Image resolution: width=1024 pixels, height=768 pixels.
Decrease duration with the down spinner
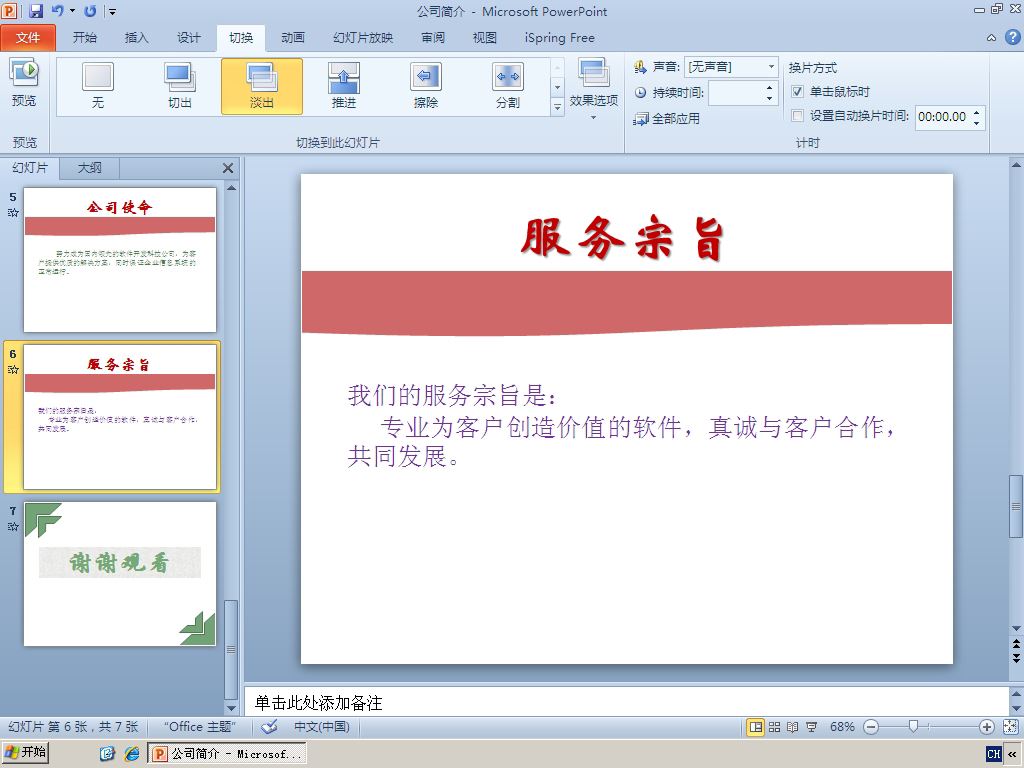click(x=769, y=99)
